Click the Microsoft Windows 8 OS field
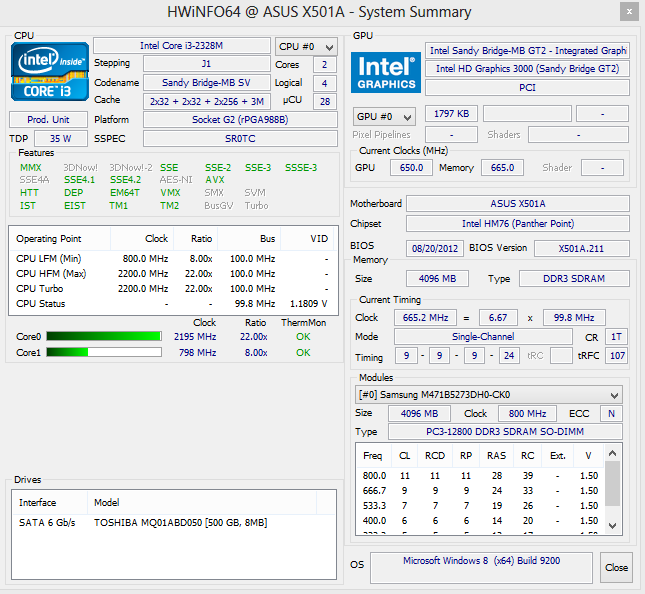Viewport: 645px width, 594px height. [481, 568]
